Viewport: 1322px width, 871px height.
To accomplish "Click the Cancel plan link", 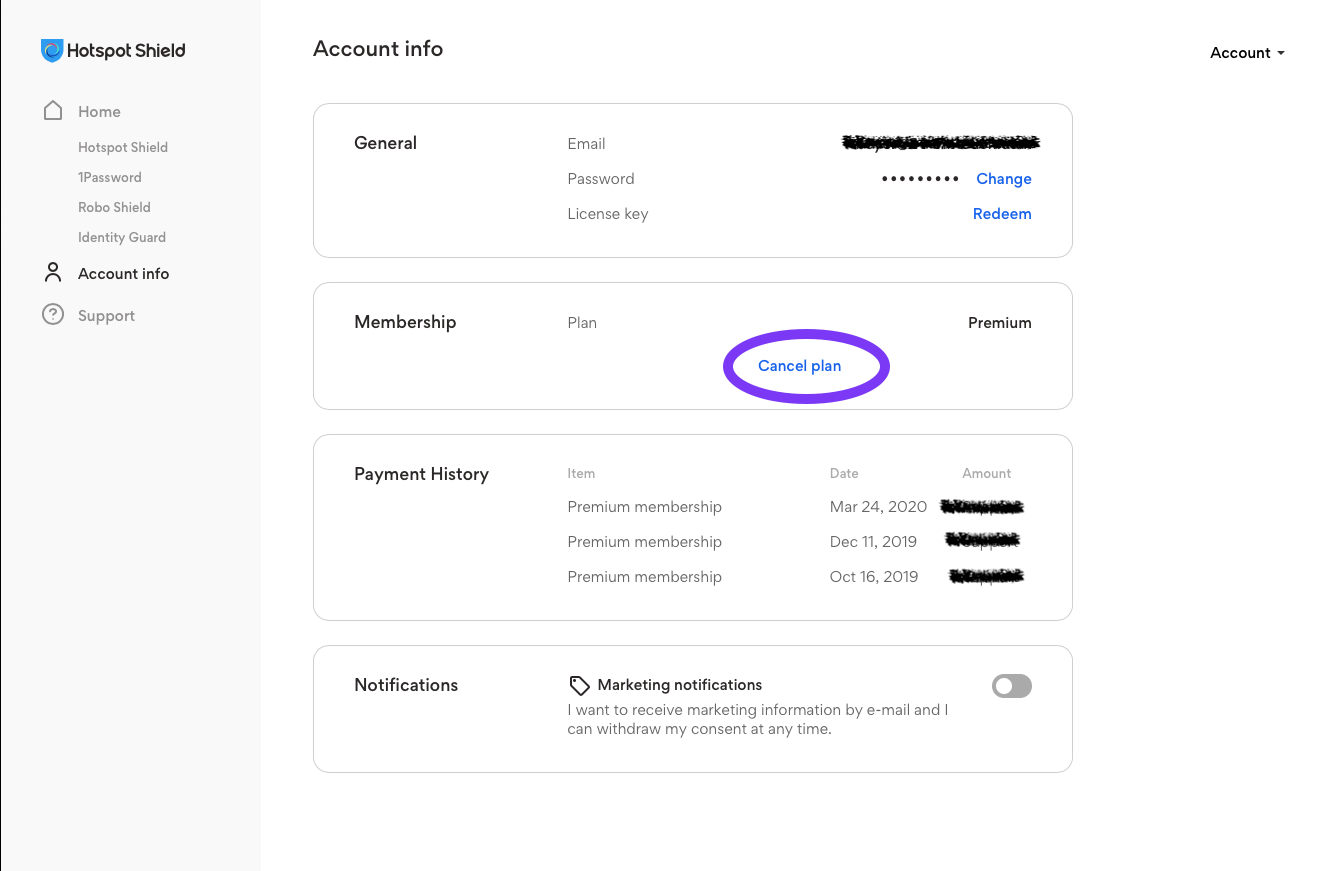I will tap(800, 366).
